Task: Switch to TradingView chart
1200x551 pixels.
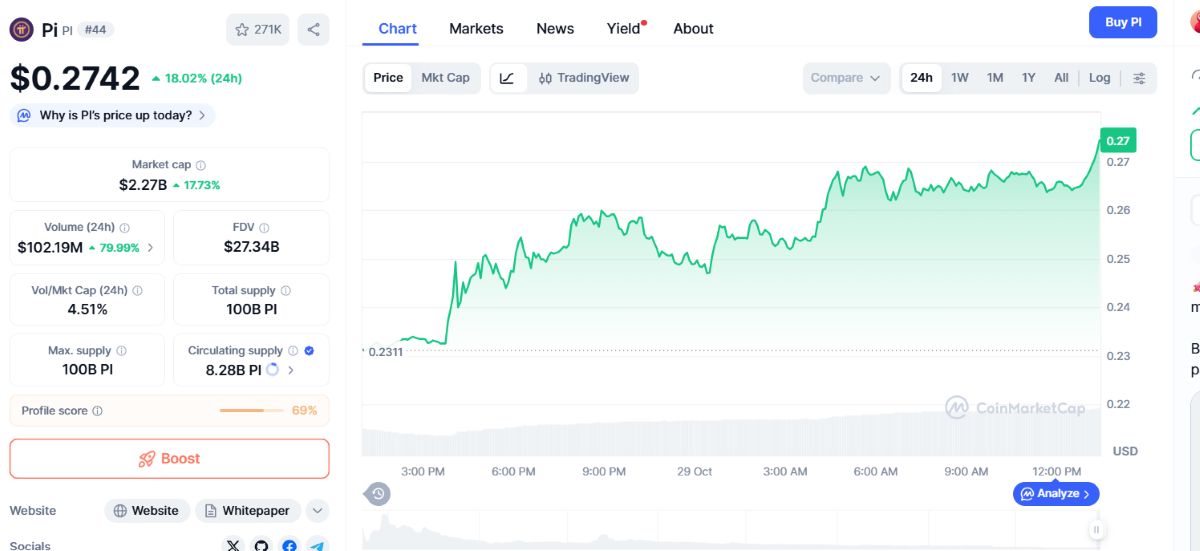Action: click(584, 78)
